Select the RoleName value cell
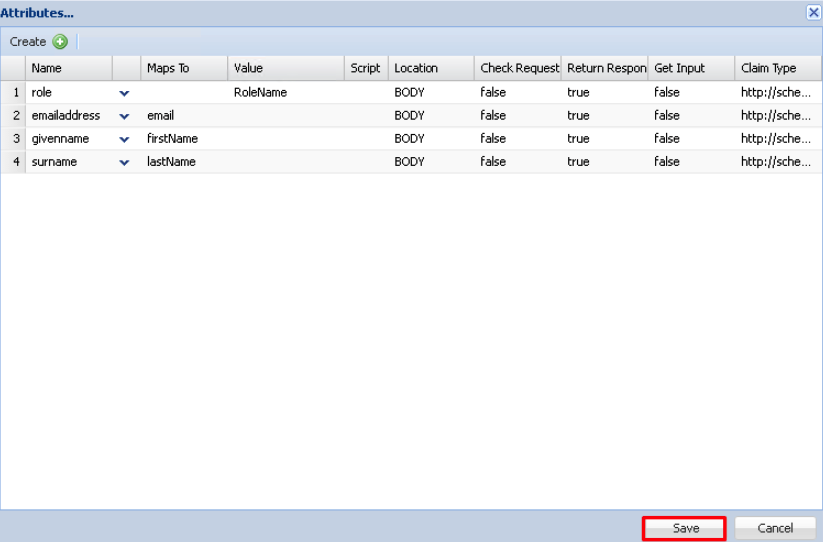 coord(261,92)
